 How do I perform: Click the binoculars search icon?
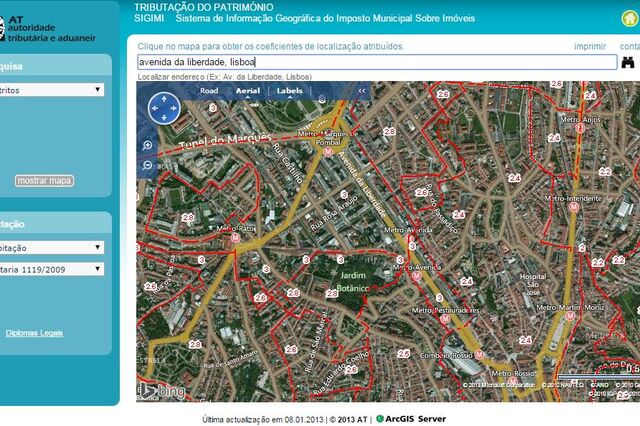click(x=628, y=62)
